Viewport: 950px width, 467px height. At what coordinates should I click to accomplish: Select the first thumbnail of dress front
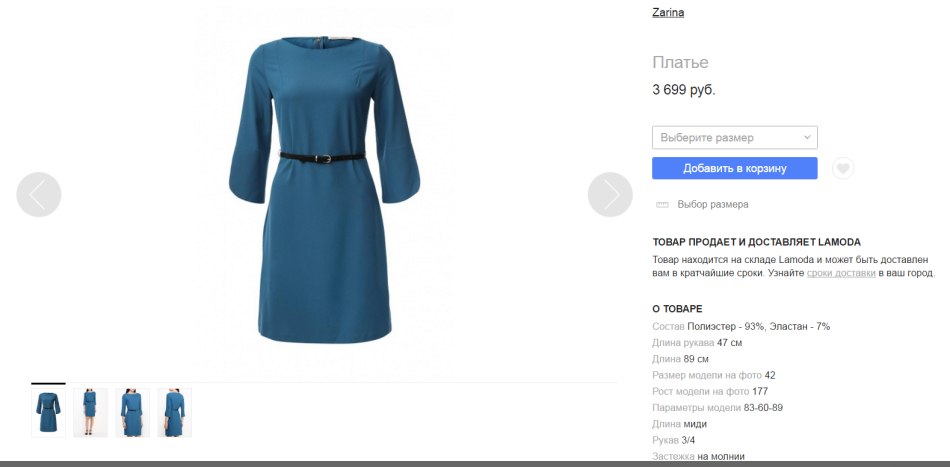coord(48,412)
